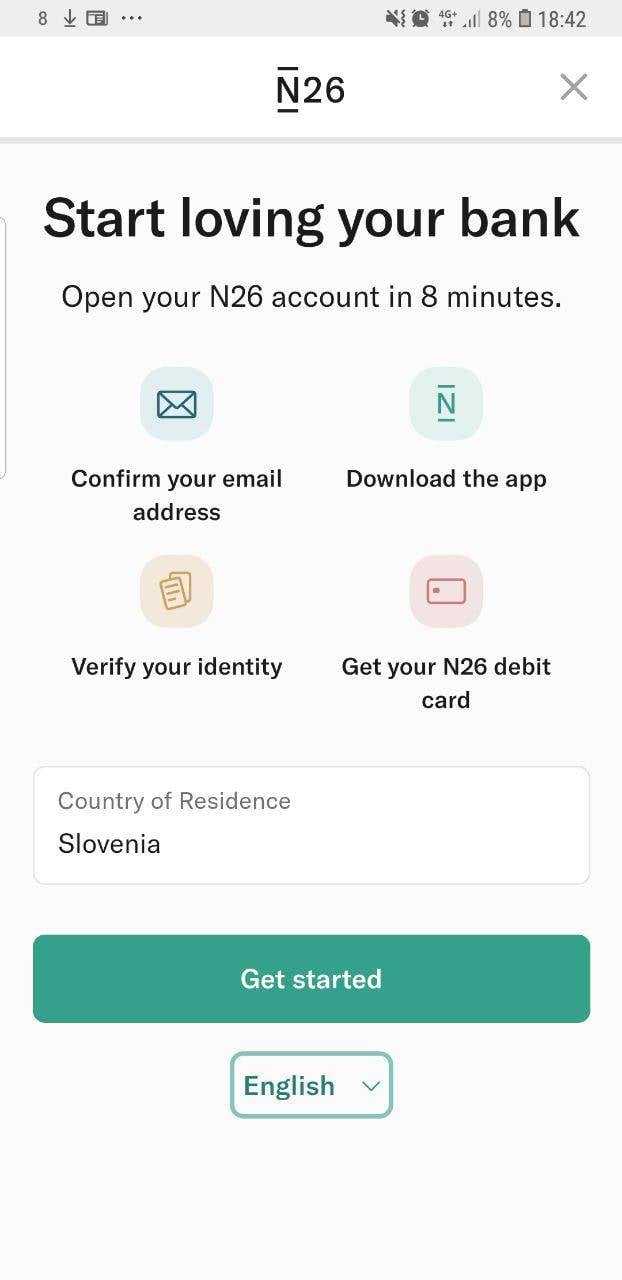The height and width of the screenshot is (1280, 622).
Task: Tap the three-dots notification overflow icon
Action: pos(131,18)
